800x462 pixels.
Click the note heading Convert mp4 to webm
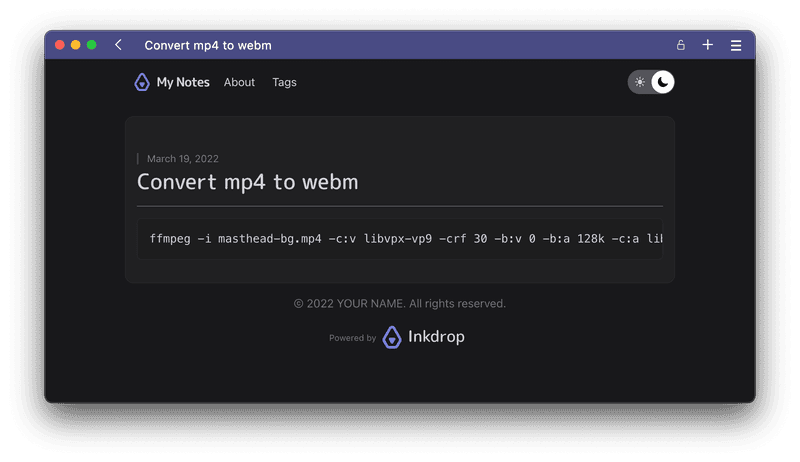tap(247, 182)
